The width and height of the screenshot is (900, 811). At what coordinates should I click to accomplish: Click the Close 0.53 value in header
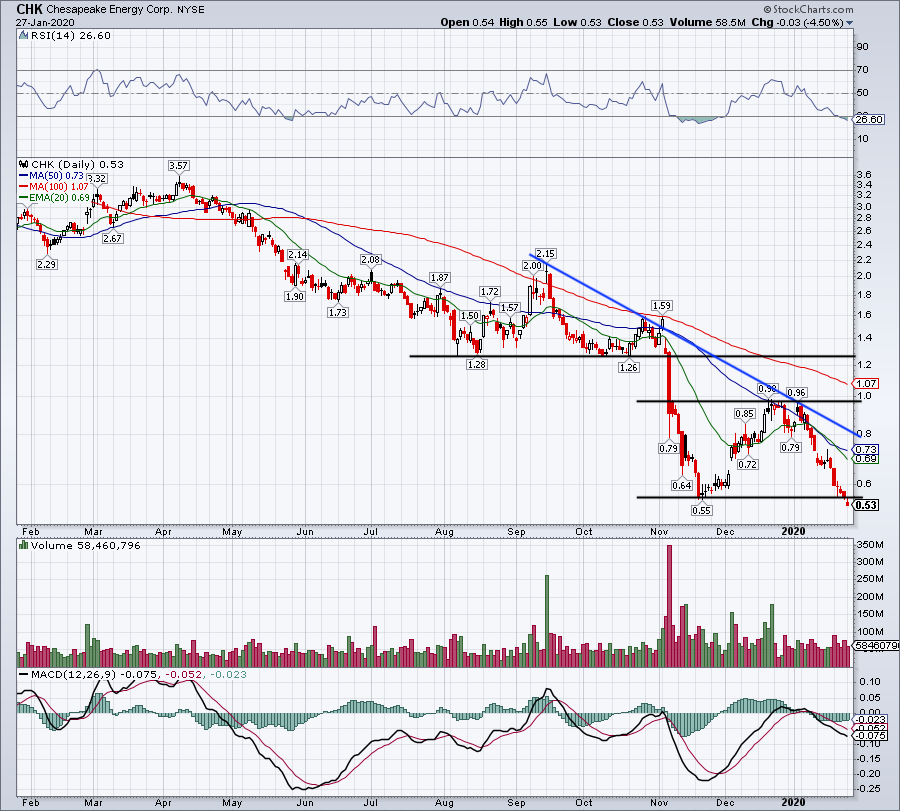pyautogui.click(x=635, y=22)
